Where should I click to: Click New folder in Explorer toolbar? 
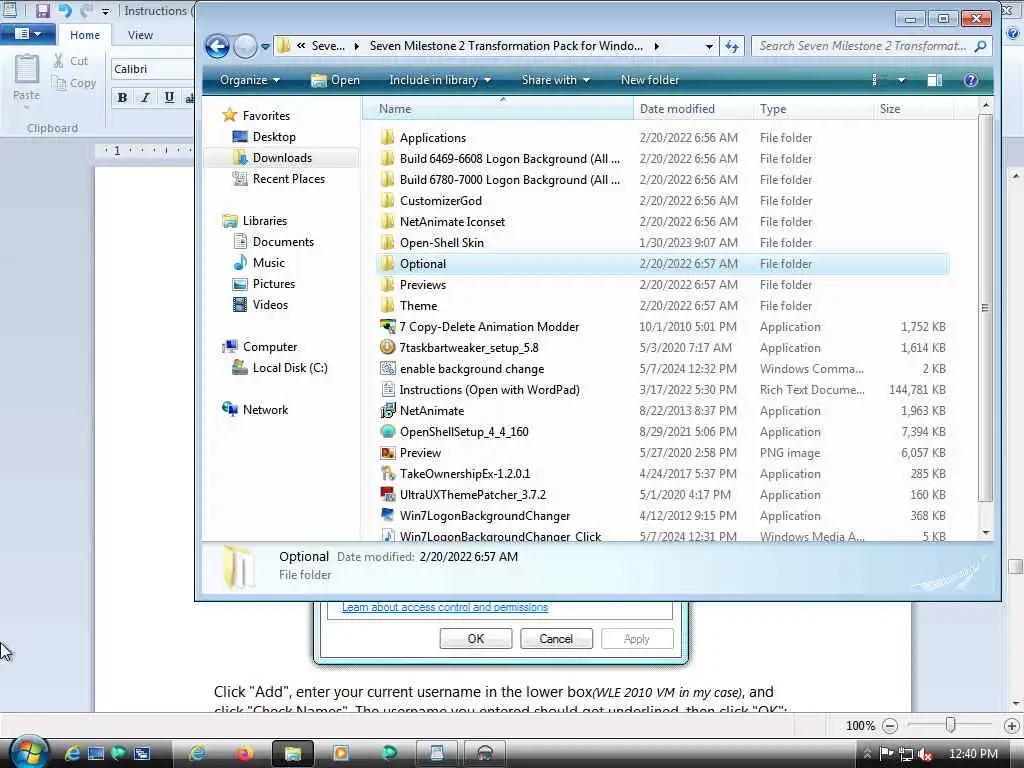(x=650, y=80)
